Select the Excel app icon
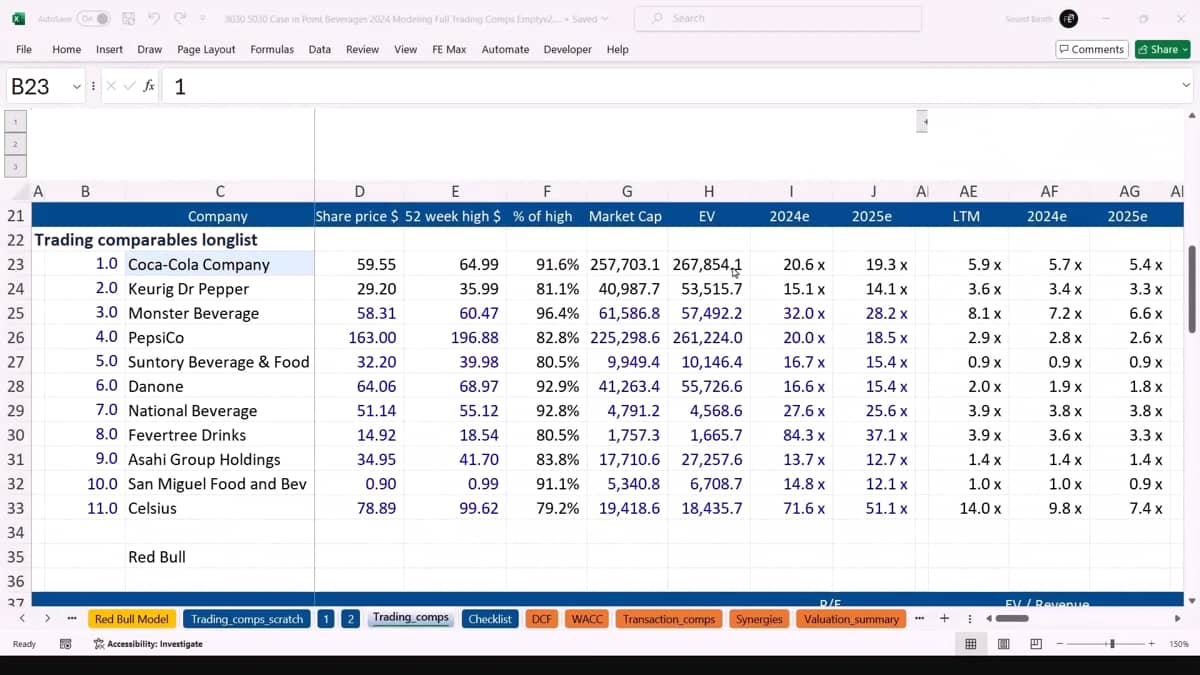This screenshot has width=1200, height=675. pyautogui.click(x=19, y=19)
